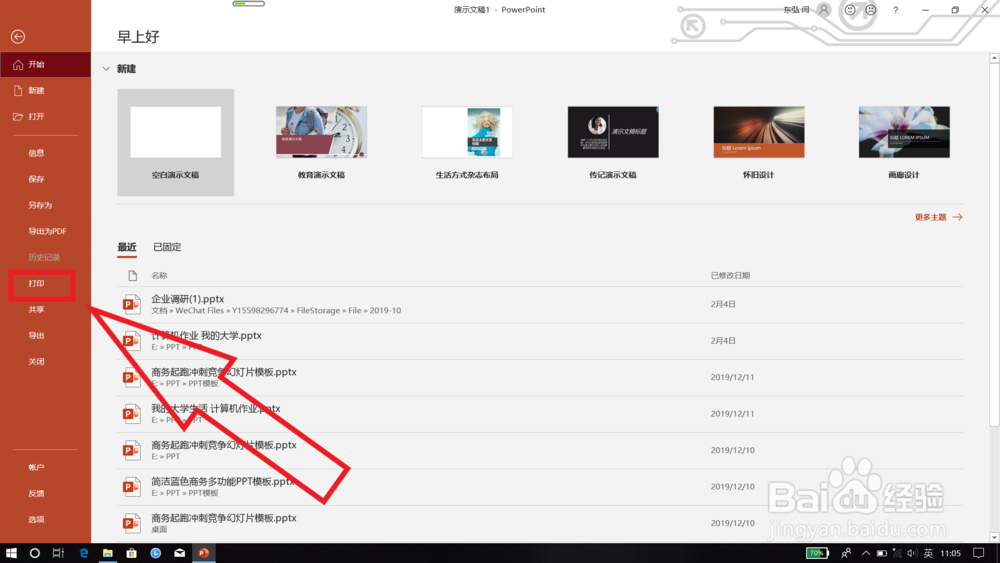
Task: Pick the 生活方式杂志布局 template
Action: point(467,142)
